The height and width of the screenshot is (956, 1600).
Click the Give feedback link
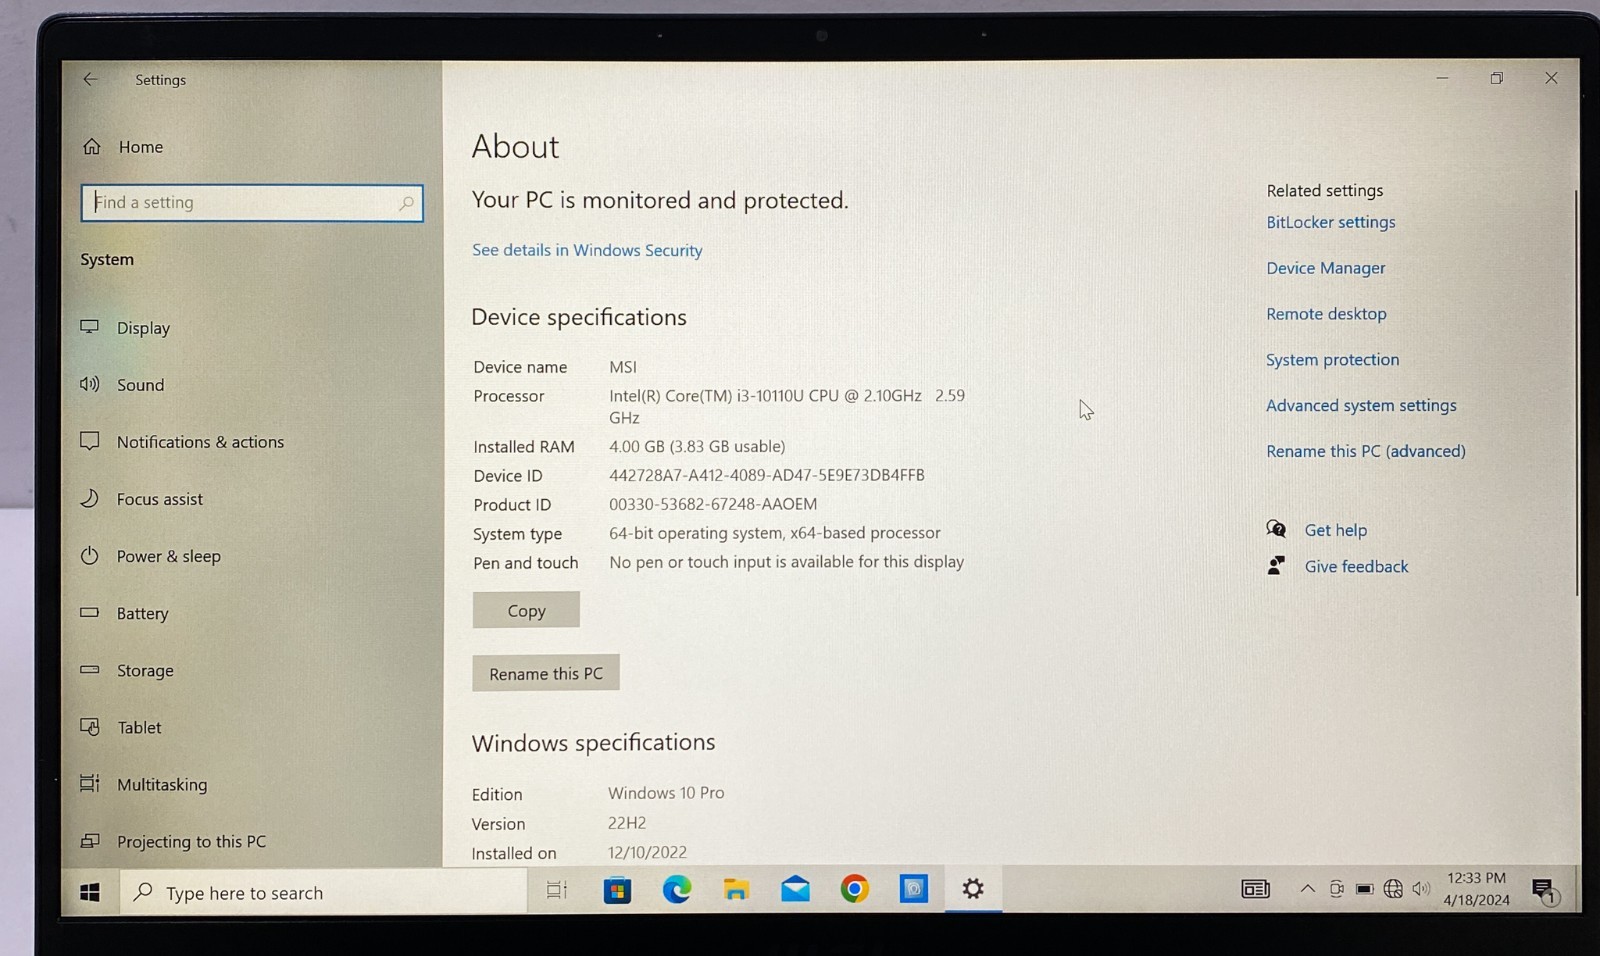click(1356, 566)
